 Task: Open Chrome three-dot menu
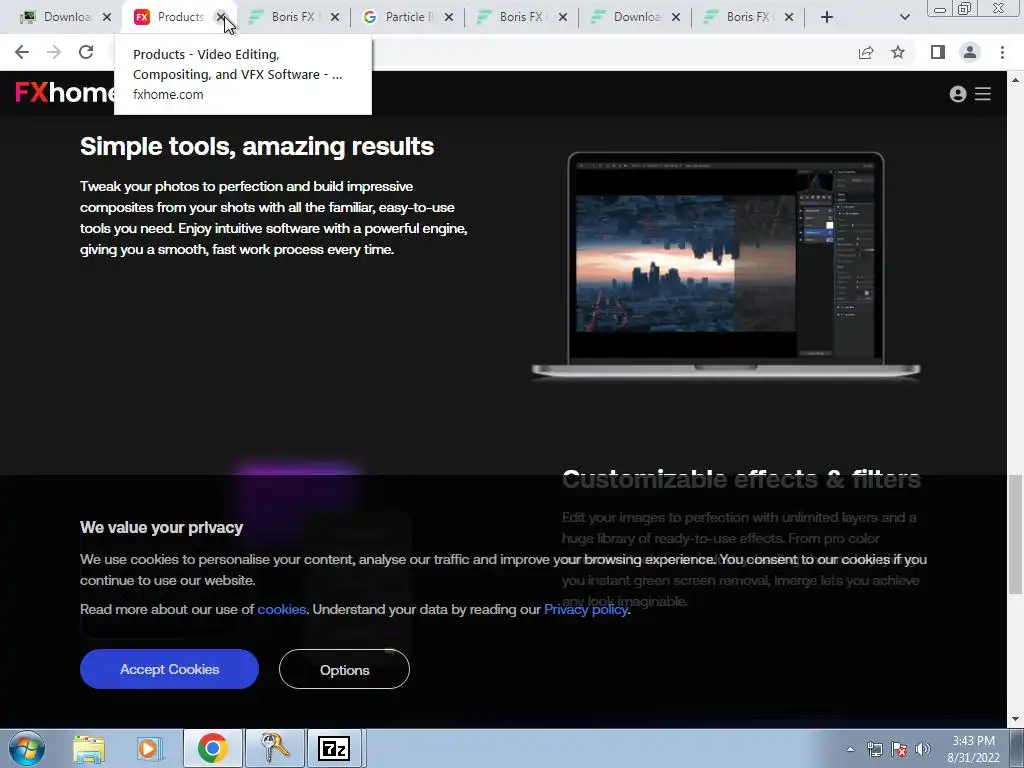[1002, 52]
